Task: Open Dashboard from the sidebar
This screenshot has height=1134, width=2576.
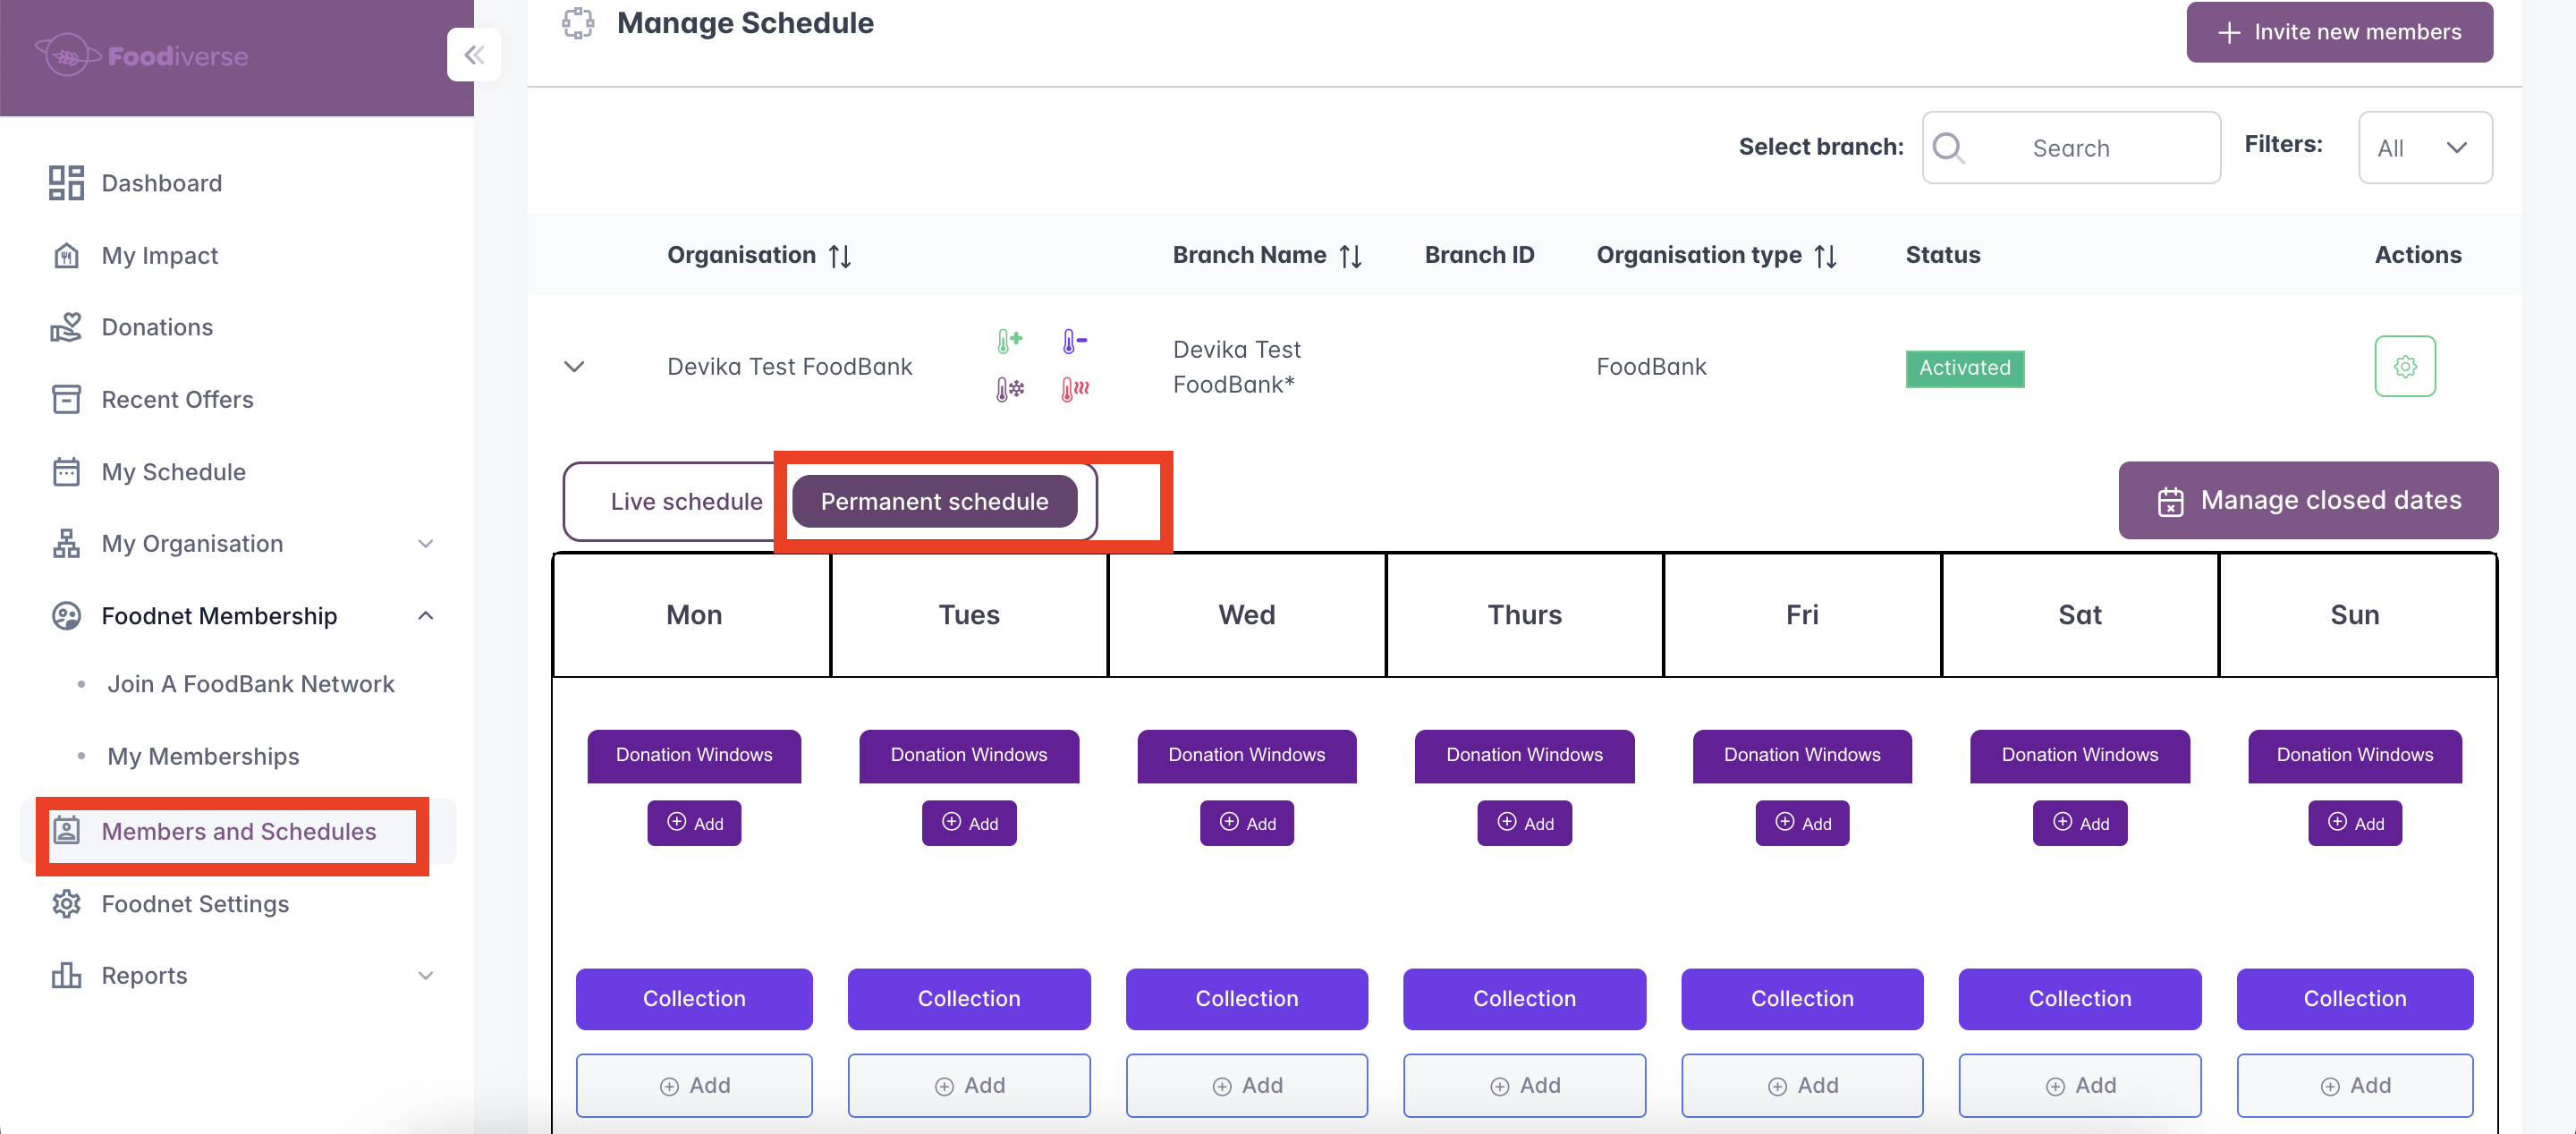Action: (161, 183)
